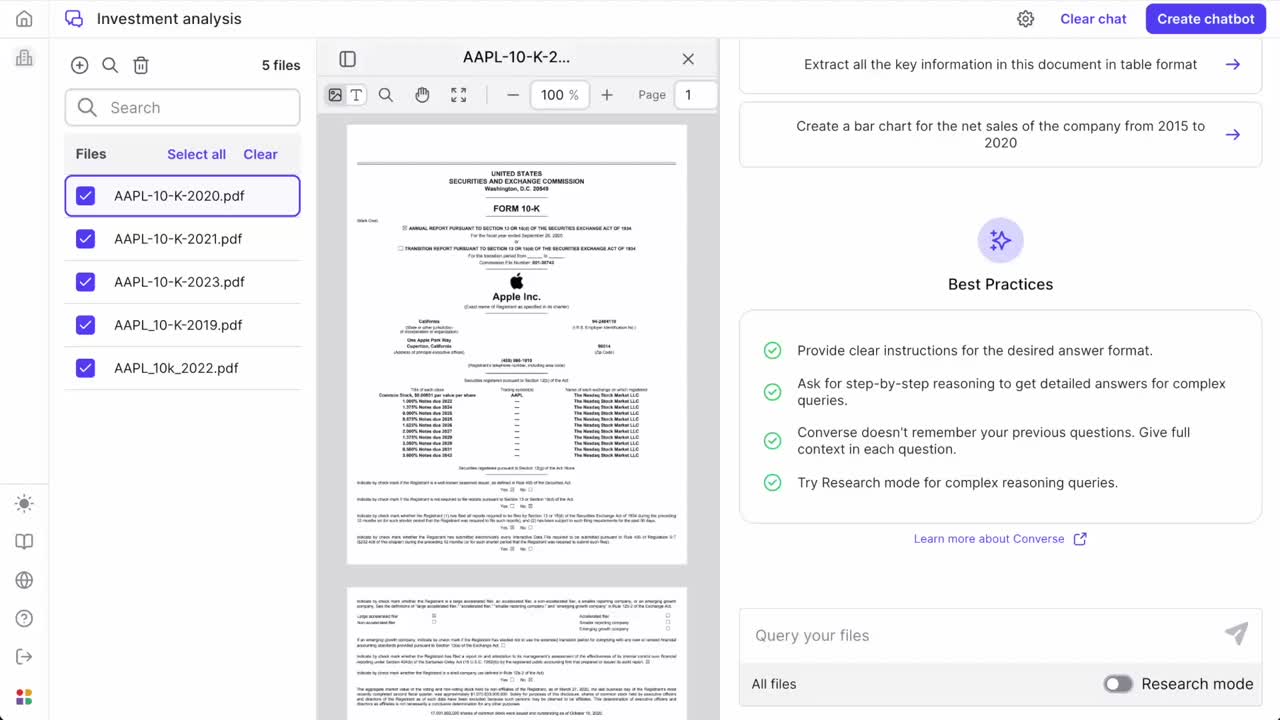The height and width of the screenshot is (720, 1280).
Task: Send query with paper plane icon
Action: tap(1237, 634)
